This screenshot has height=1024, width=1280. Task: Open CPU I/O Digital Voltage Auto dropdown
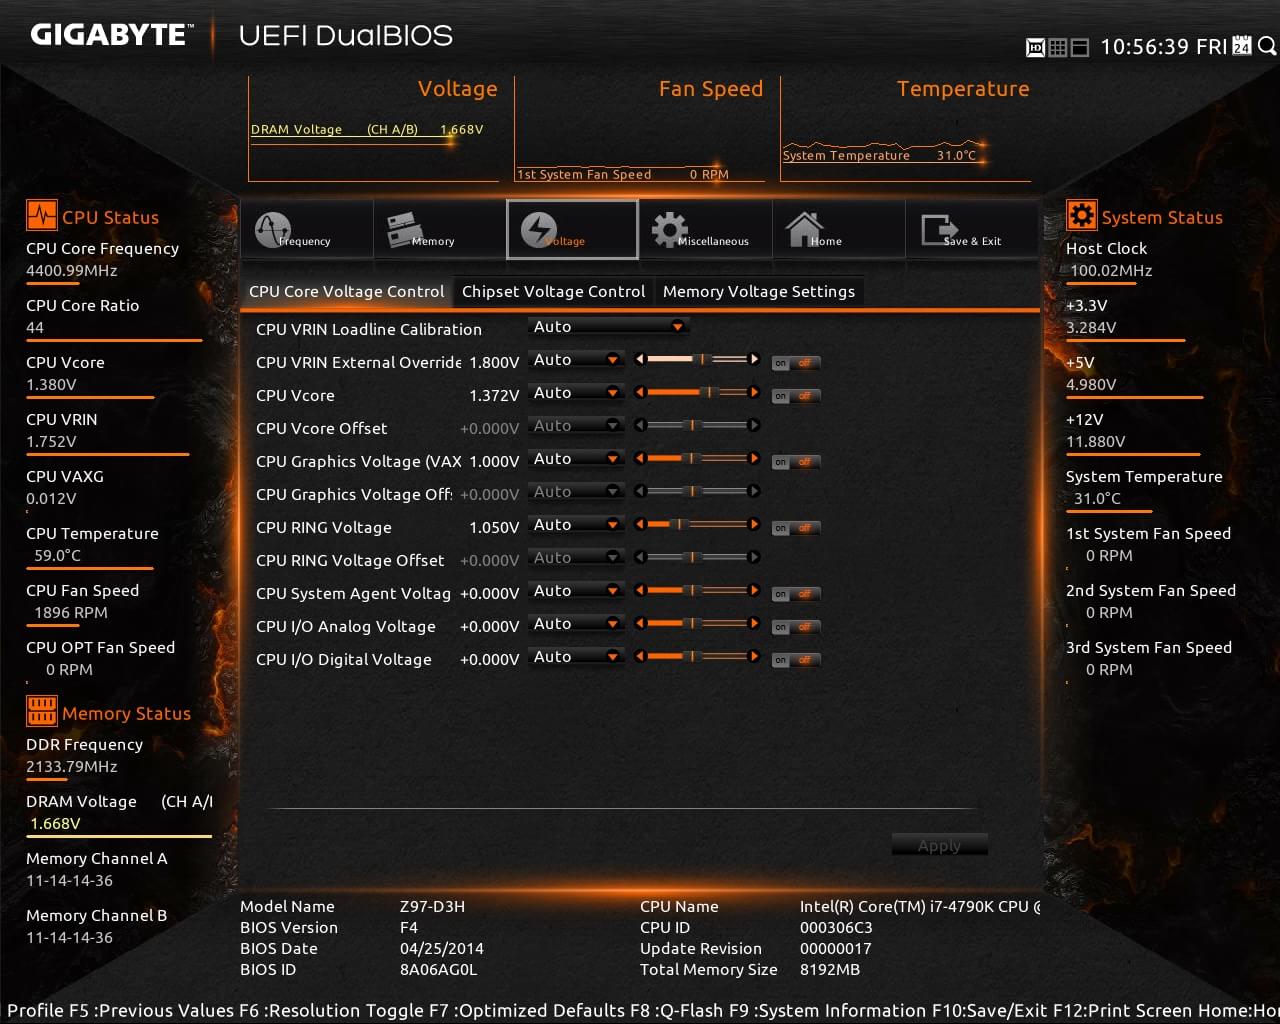[576, 657]
